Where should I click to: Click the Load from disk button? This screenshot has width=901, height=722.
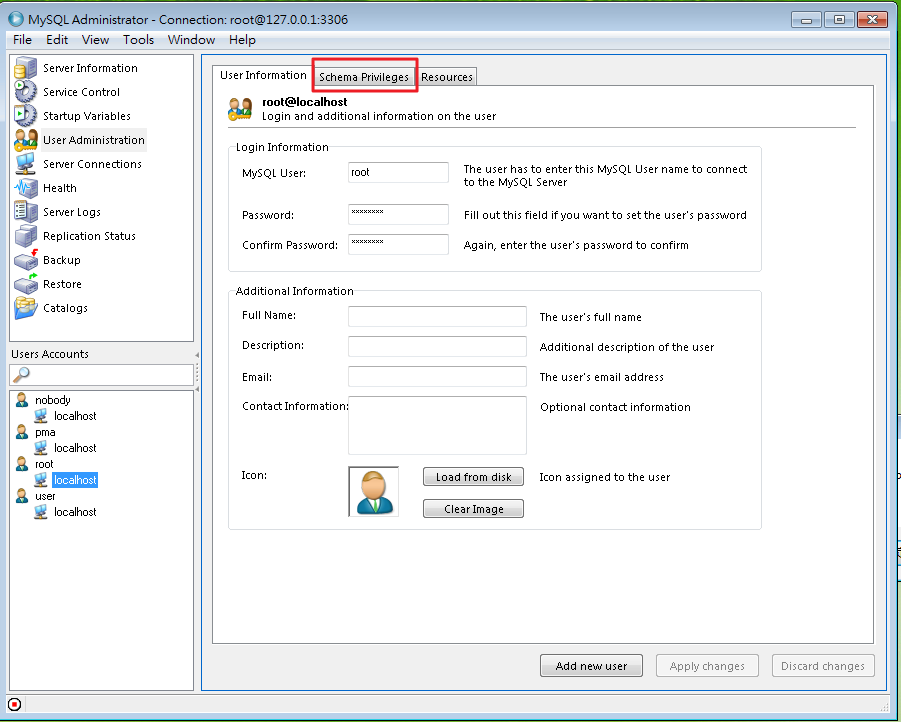click(x=473, y=477)
